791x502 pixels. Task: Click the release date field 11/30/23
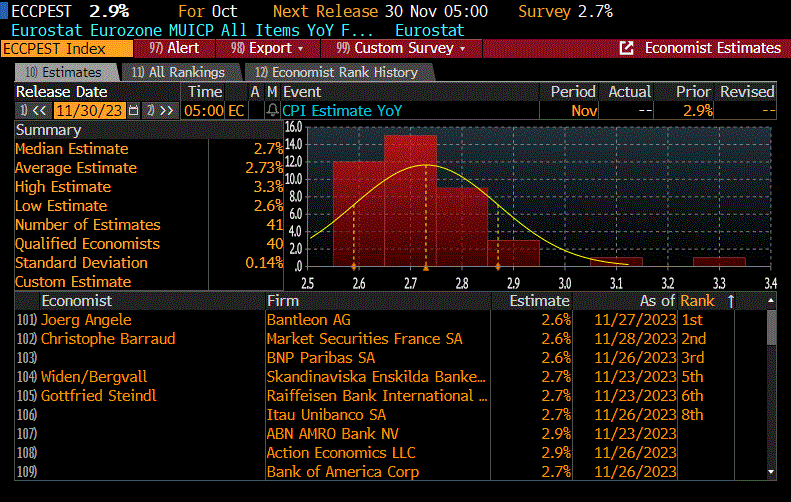[89, 110]
